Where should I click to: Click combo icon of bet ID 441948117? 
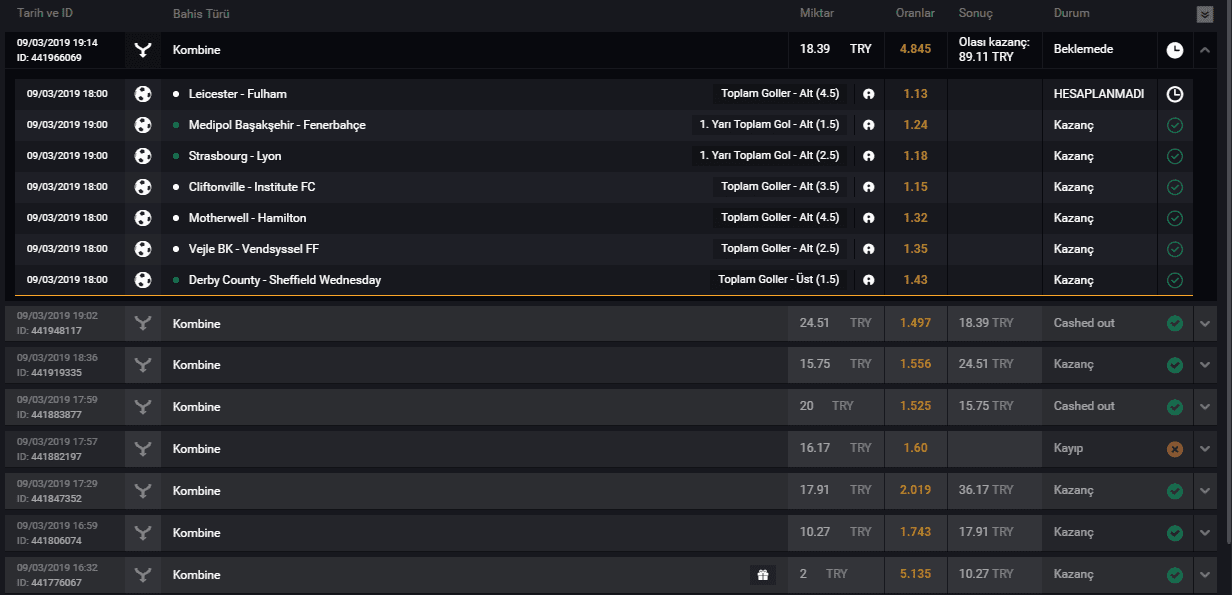point(143,324)
